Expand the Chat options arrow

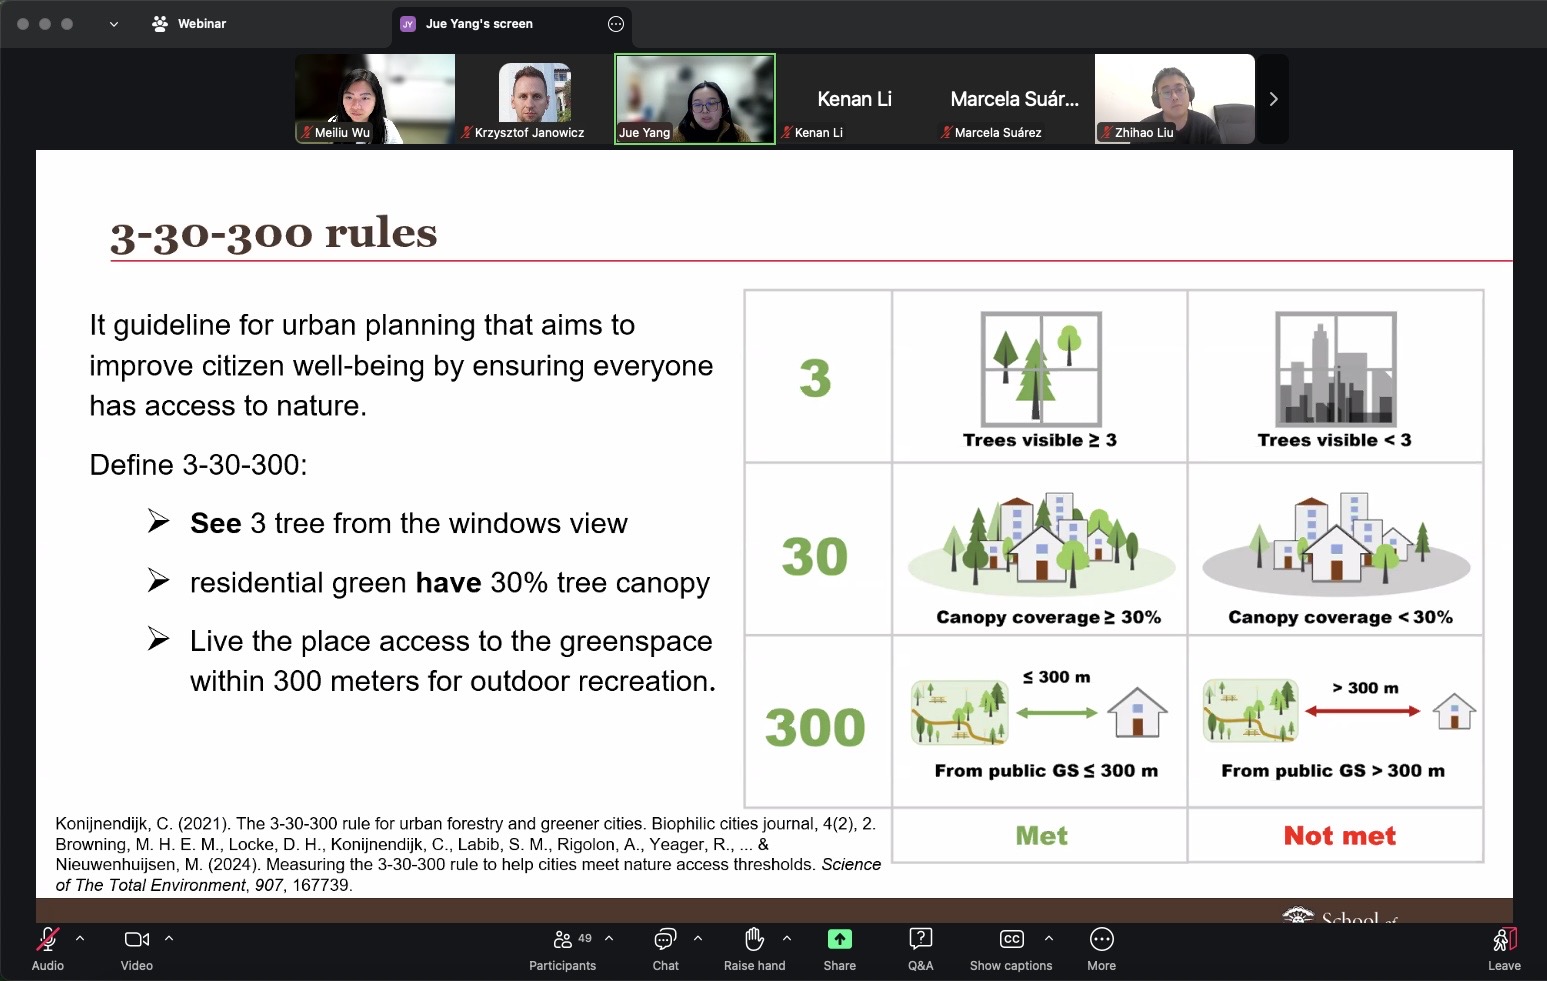(698, 939)
